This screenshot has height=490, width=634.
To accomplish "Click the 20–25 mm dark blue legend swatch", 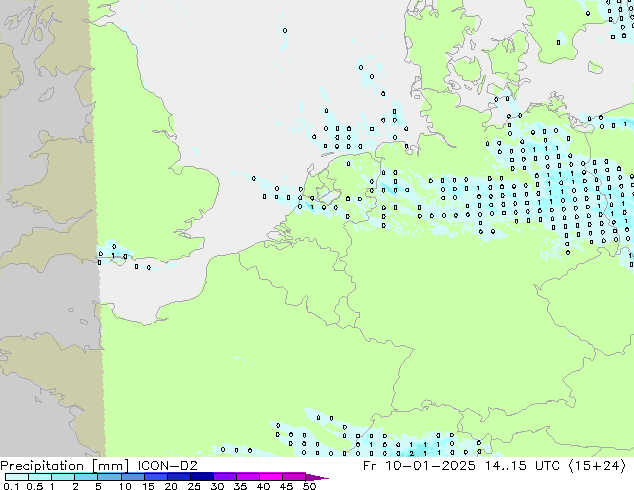I will [179, 477].
